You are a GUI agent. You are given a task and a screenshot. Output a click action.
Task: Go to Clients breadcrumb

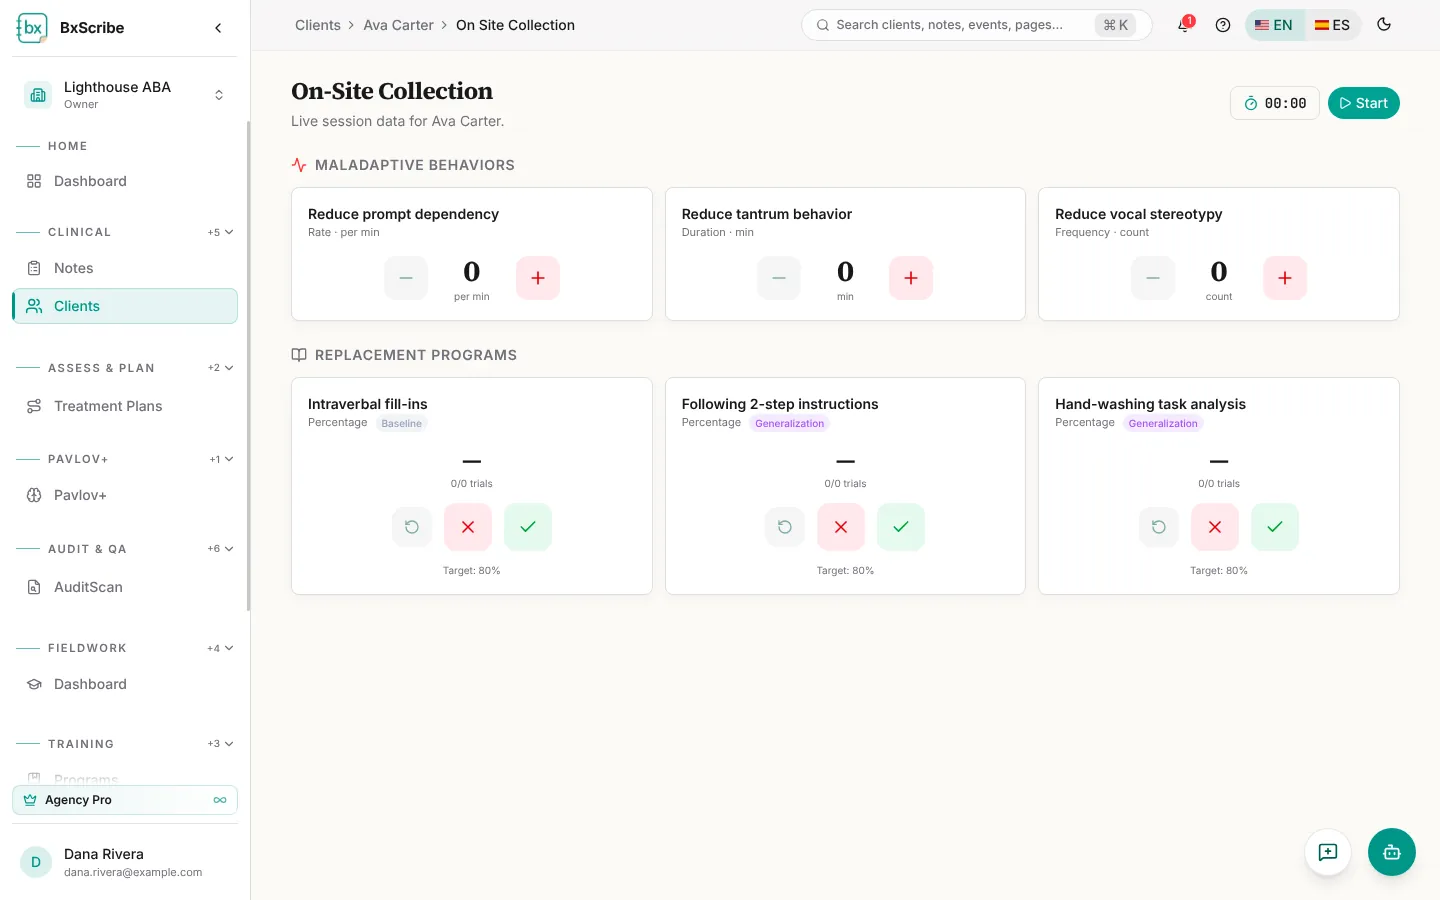[318, 25]
